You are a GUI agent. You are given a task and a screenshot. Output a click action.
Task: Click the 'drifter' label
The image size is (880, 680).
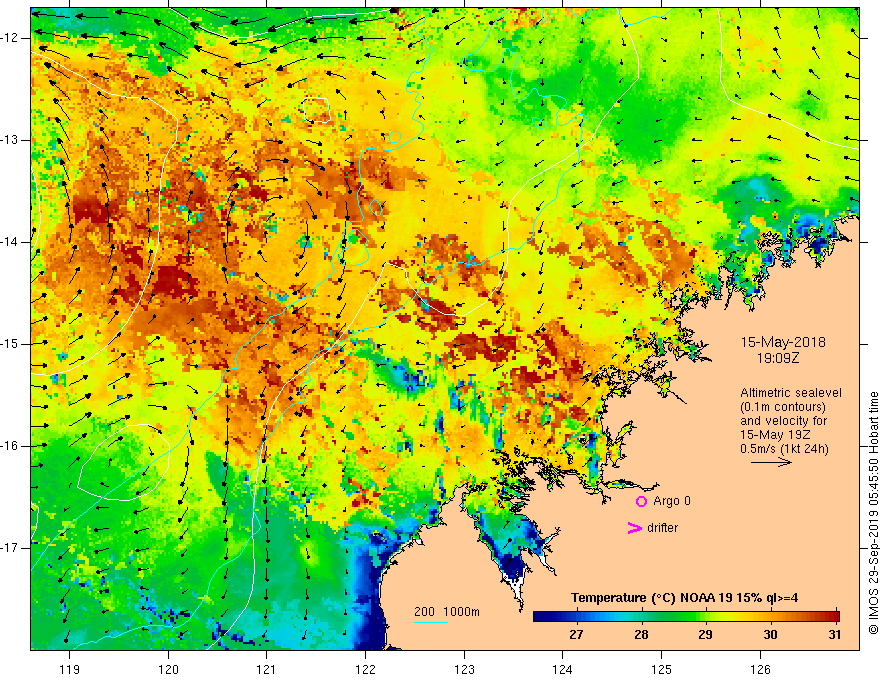[x=662, y=528]
